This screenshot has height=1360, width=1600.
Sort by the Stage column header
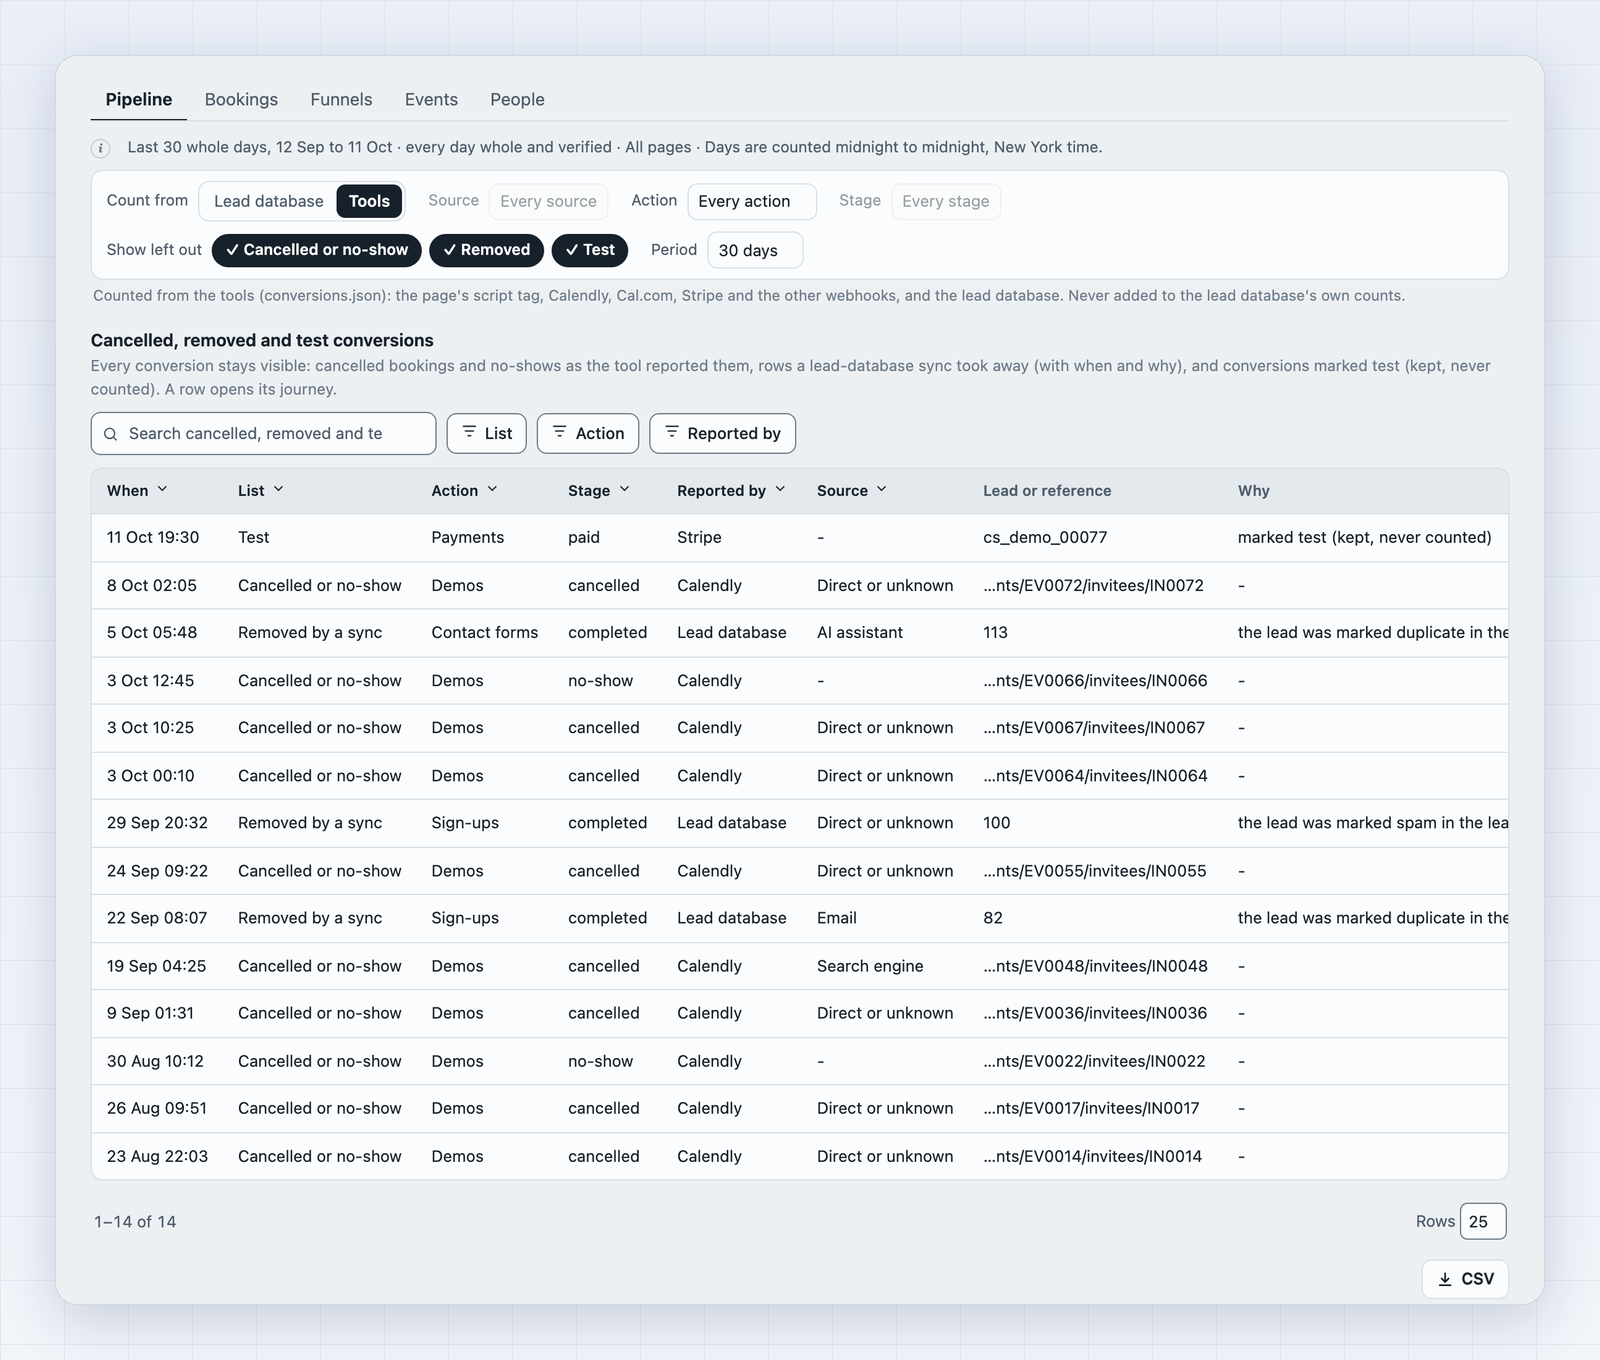599,491
